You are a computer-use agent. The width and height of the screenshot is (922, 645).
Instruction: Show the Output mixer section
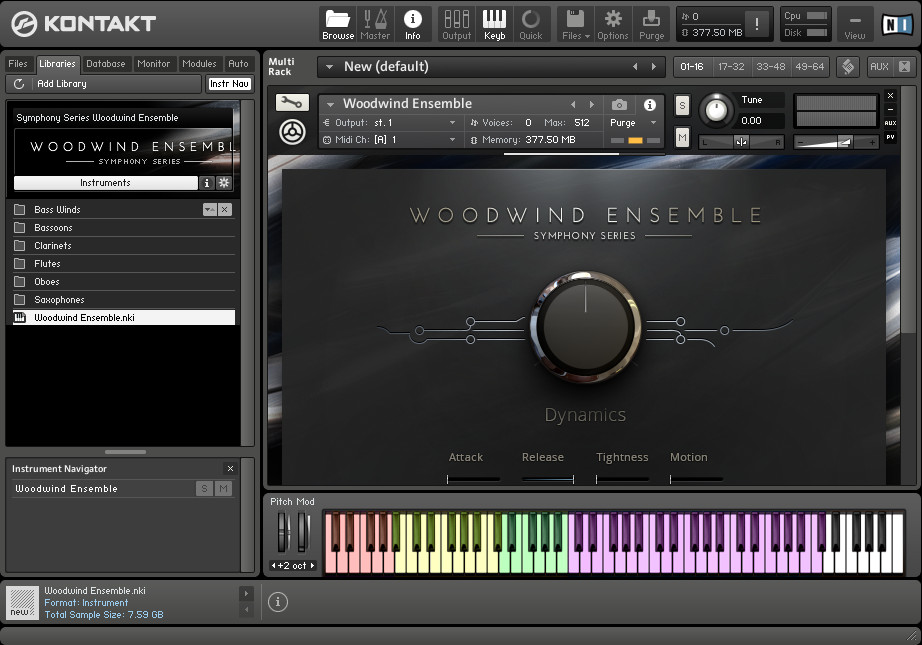coord(457,24)
